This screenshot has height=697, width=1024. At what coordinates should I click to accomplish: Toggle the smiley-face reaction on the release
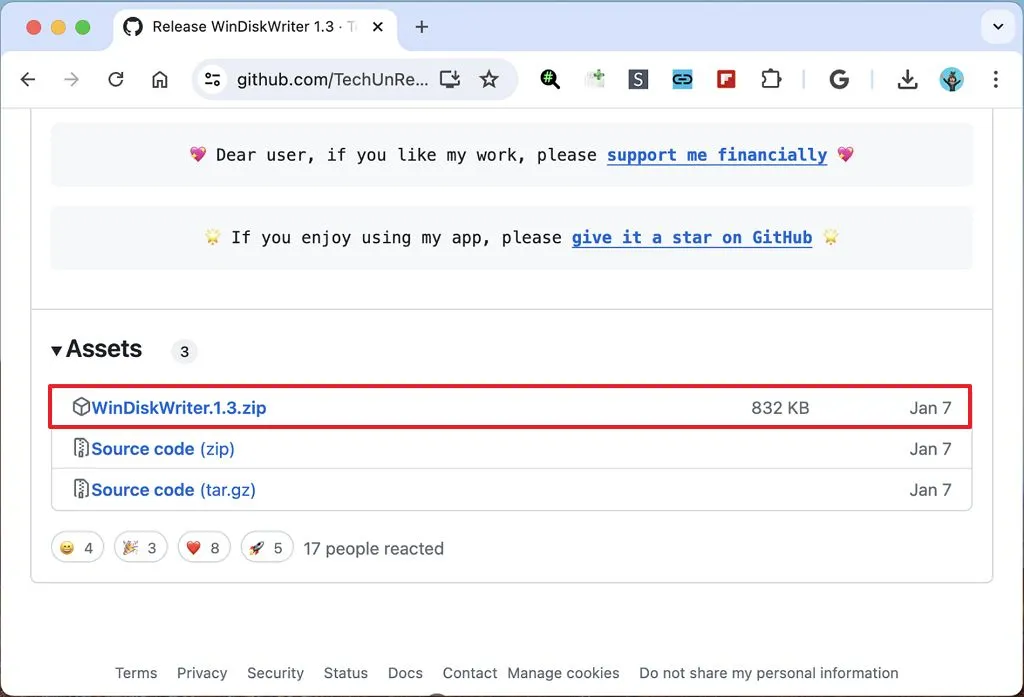coord(77,547)
